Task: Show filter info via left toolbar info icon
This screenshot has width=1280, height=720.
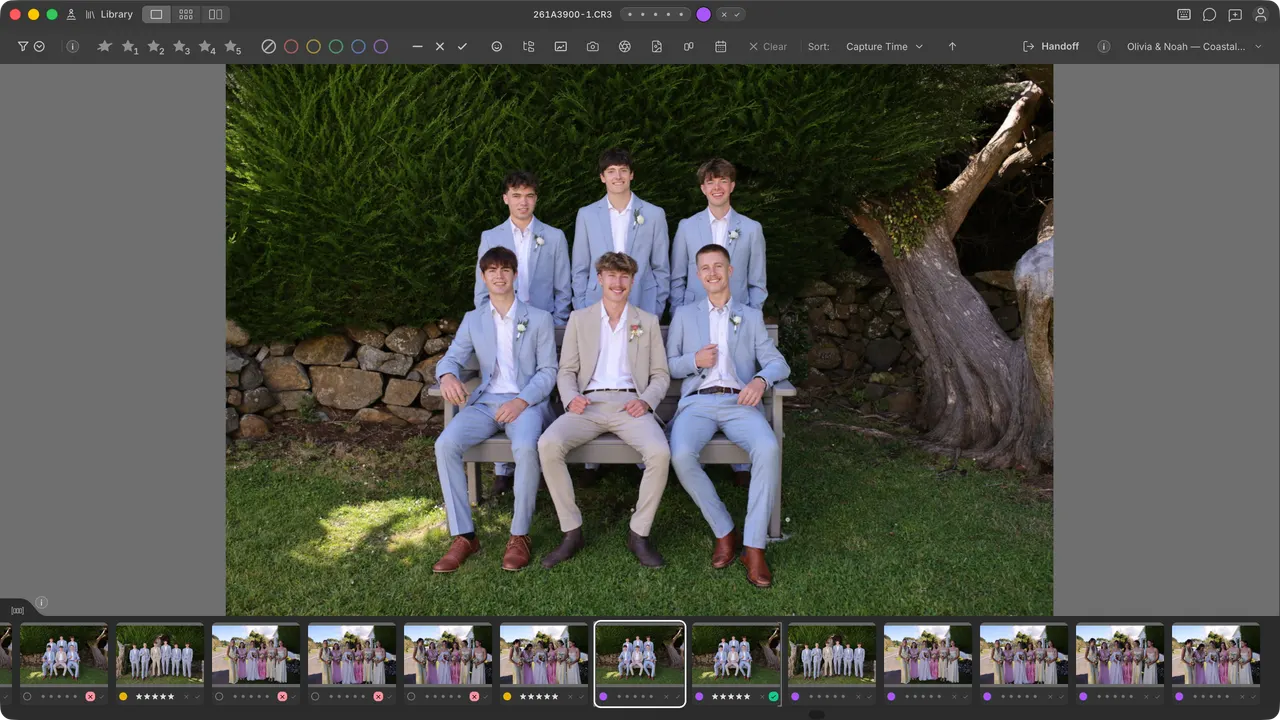Action: (x=72, y=47)
